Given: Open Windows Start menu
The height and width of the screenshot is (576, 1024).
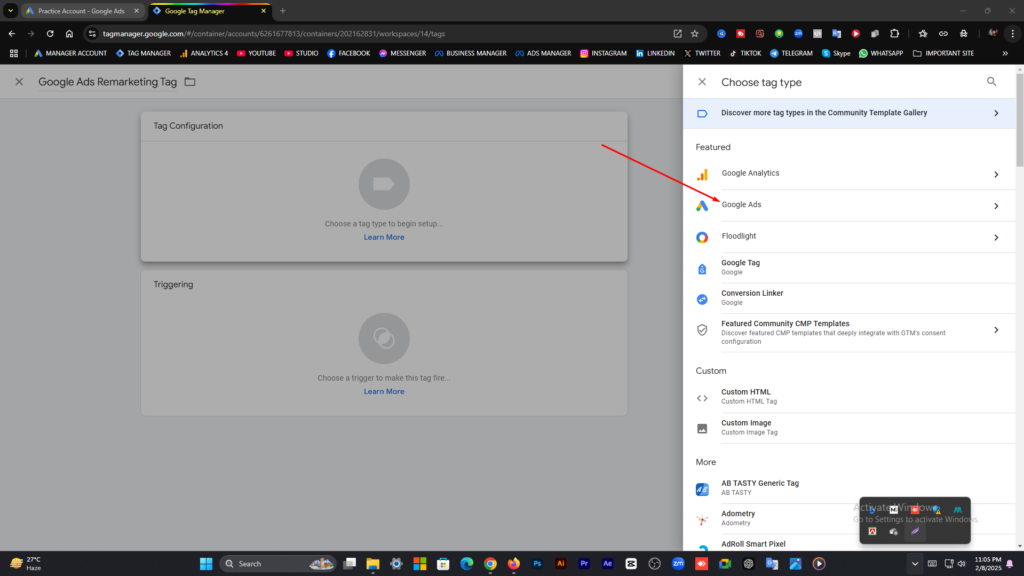Looking at the screenshot, I should (206, 564).
